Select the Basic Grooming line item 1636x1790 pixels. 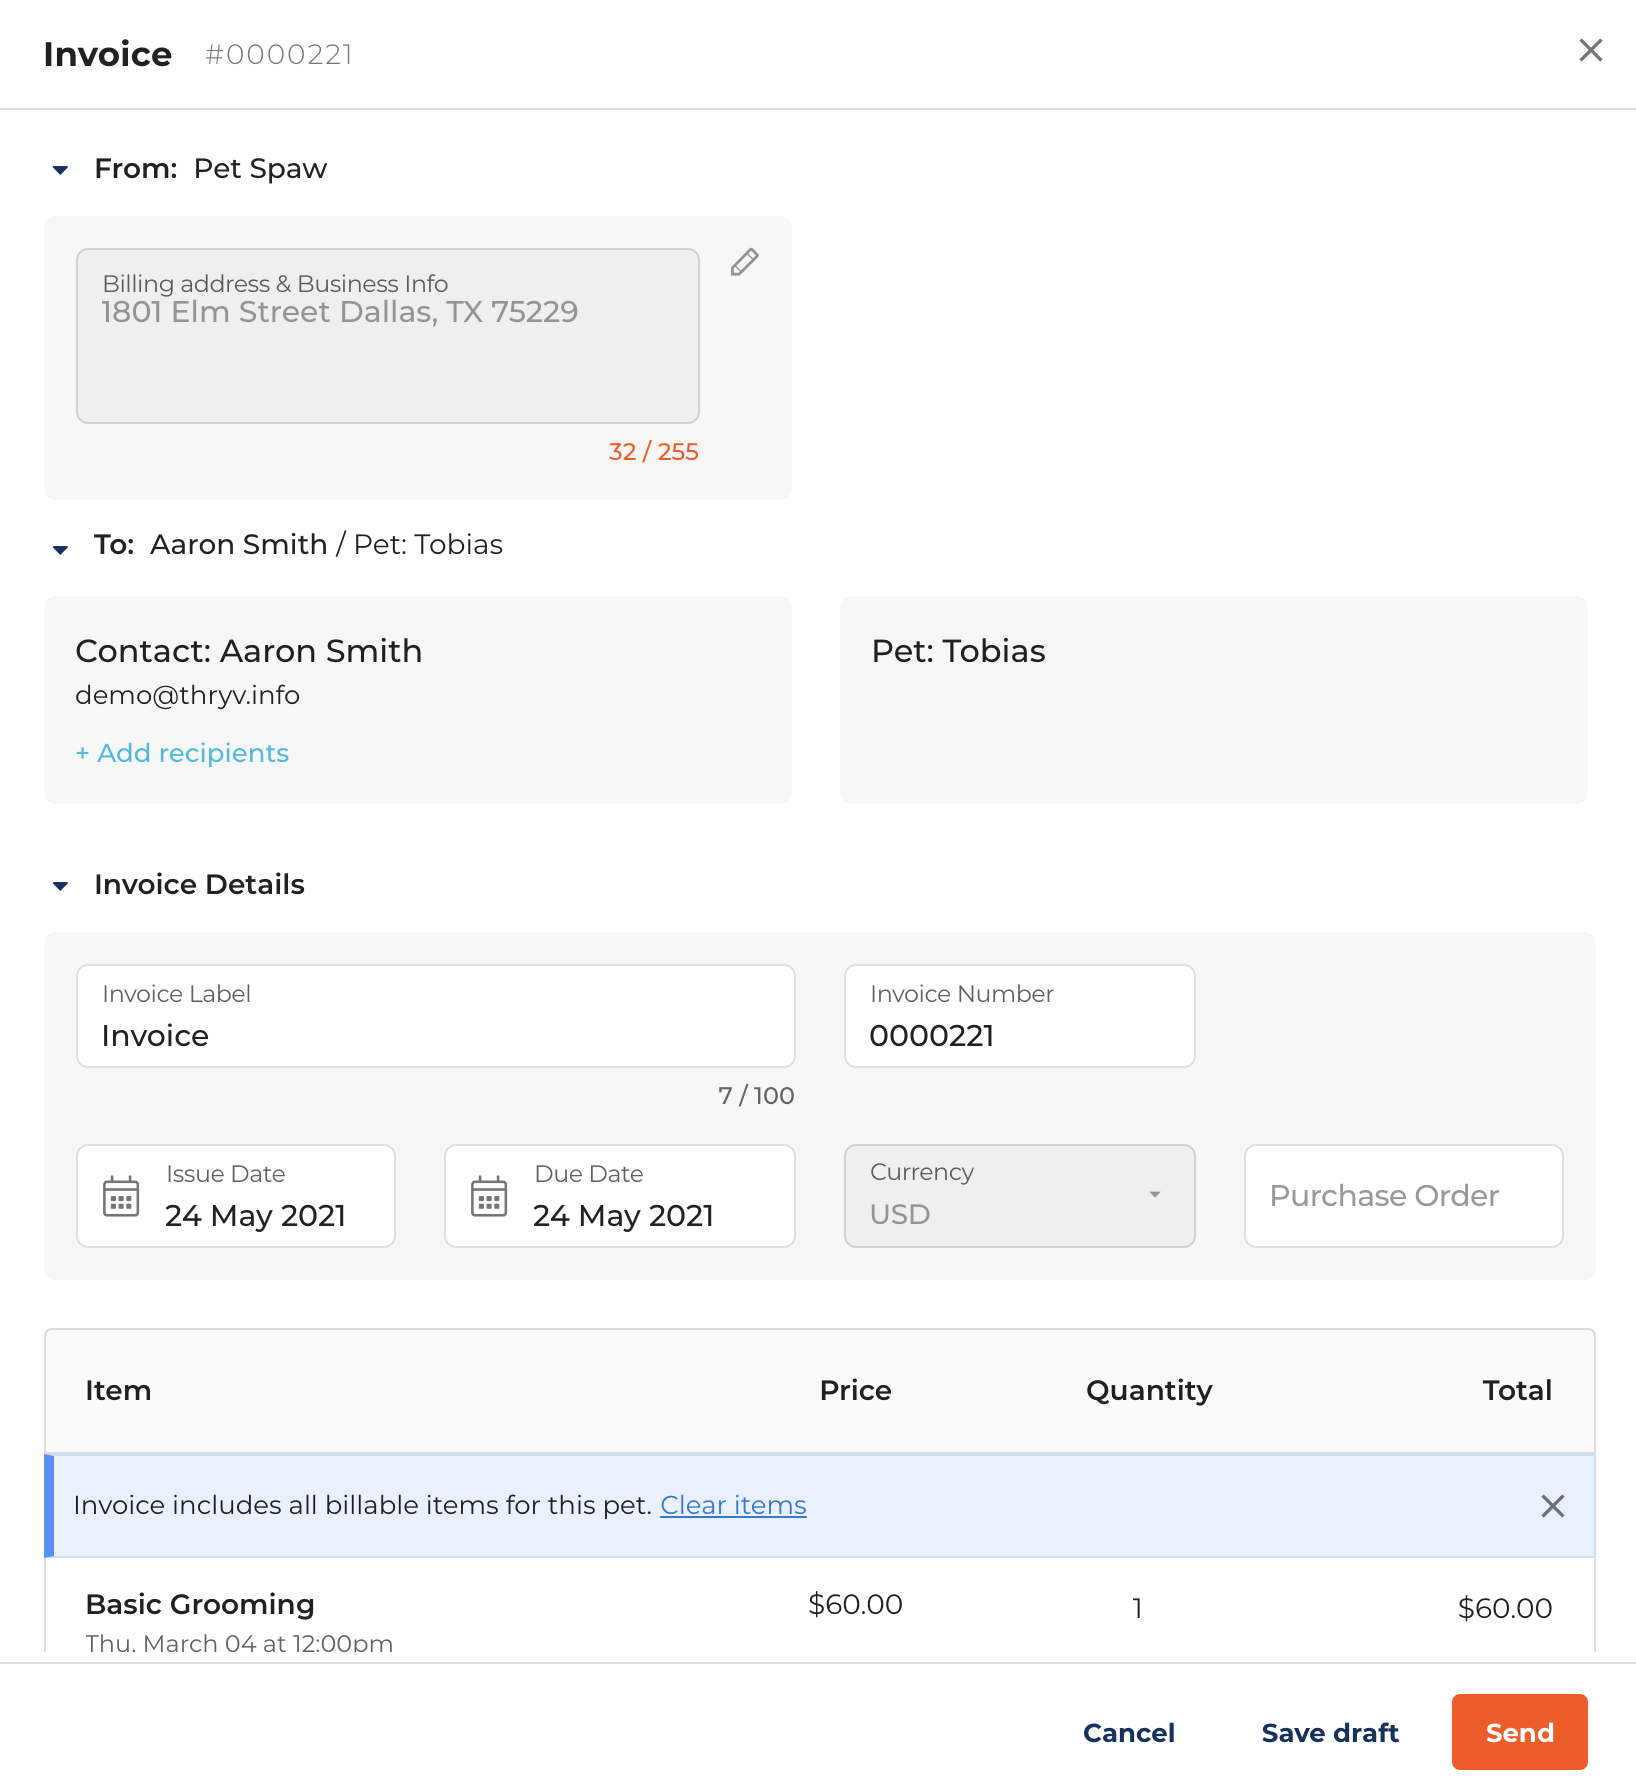pos(200,1604)
